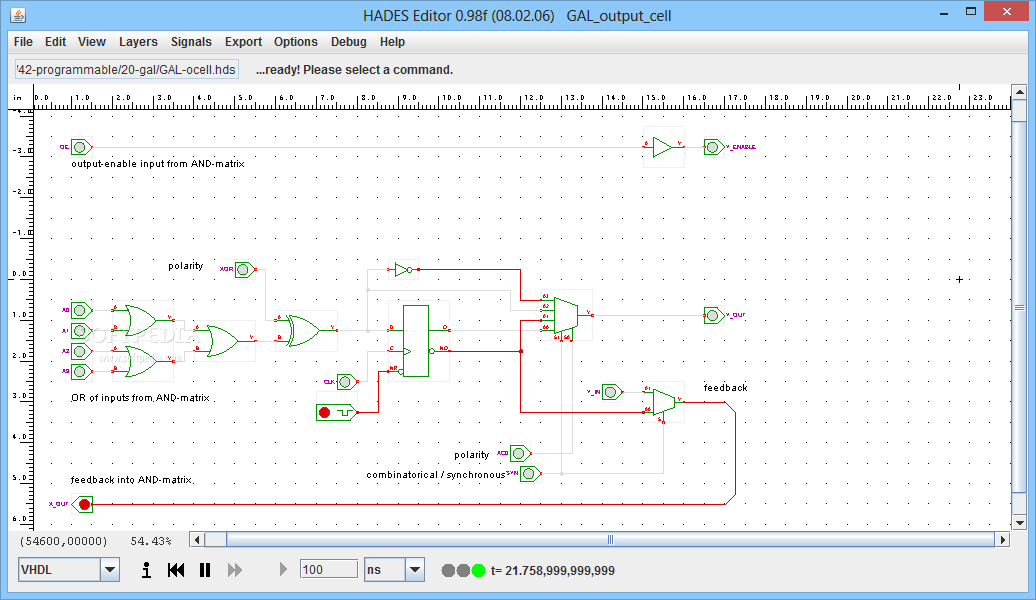The height and width of the screenshot is (600, 1036).
Task: Click the simulator info icon
Action: click(x=146, y=570)
